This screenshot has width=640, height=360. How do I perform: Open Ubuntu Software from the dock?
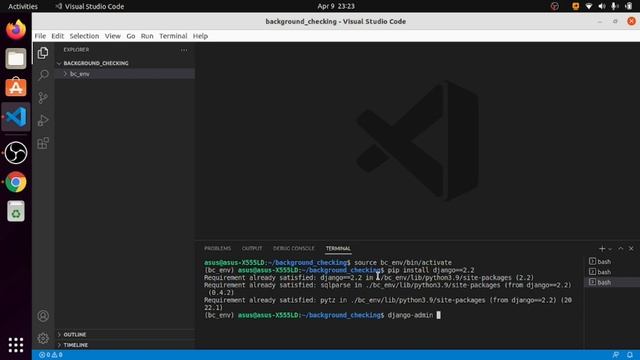[16, 87]
